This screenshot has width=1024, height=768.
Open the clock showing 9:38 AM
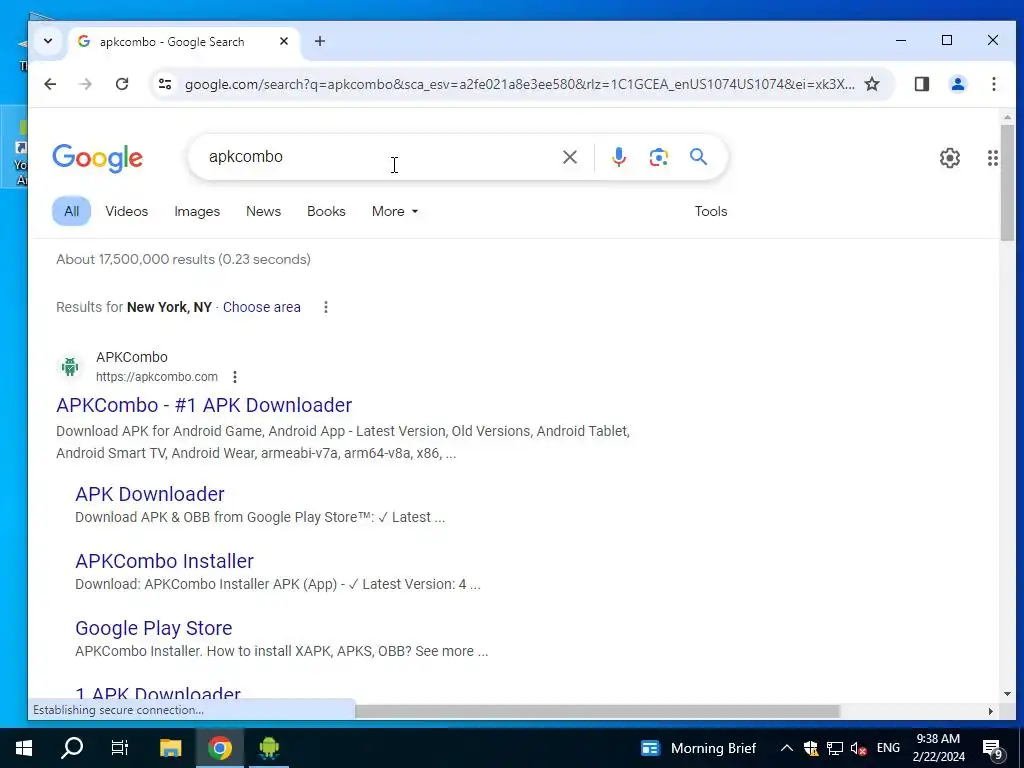tap(938, 748)
